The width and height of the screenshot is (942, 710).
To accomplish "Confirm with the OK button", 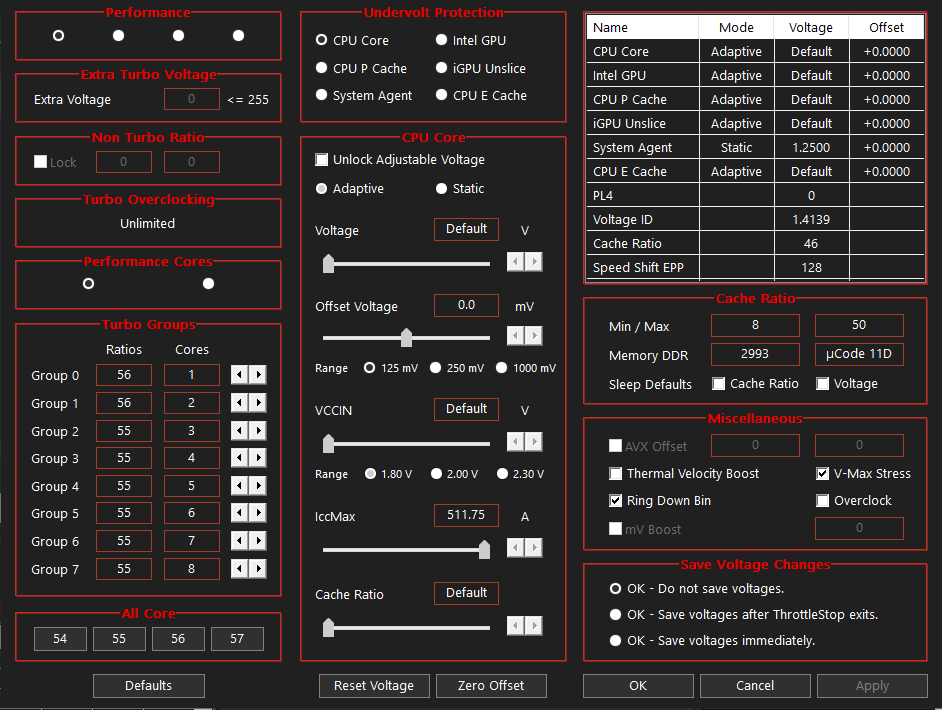I will [x=638, y=685].
